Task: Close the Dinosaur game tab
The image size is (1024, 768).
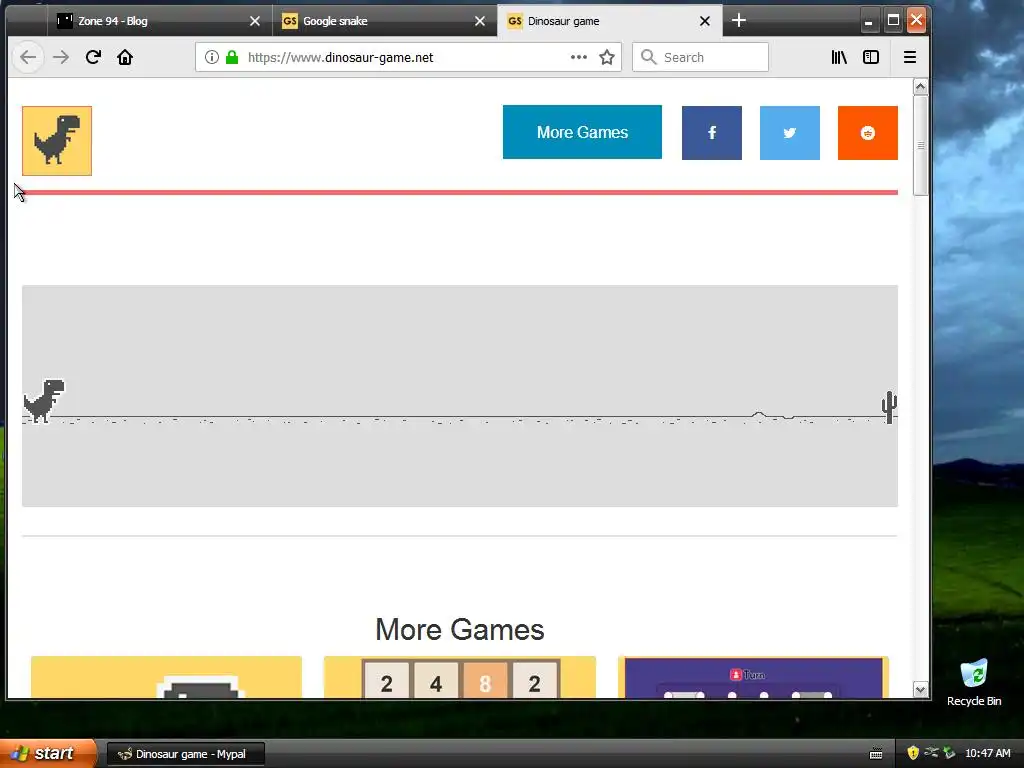Action: tap(705, 21)
